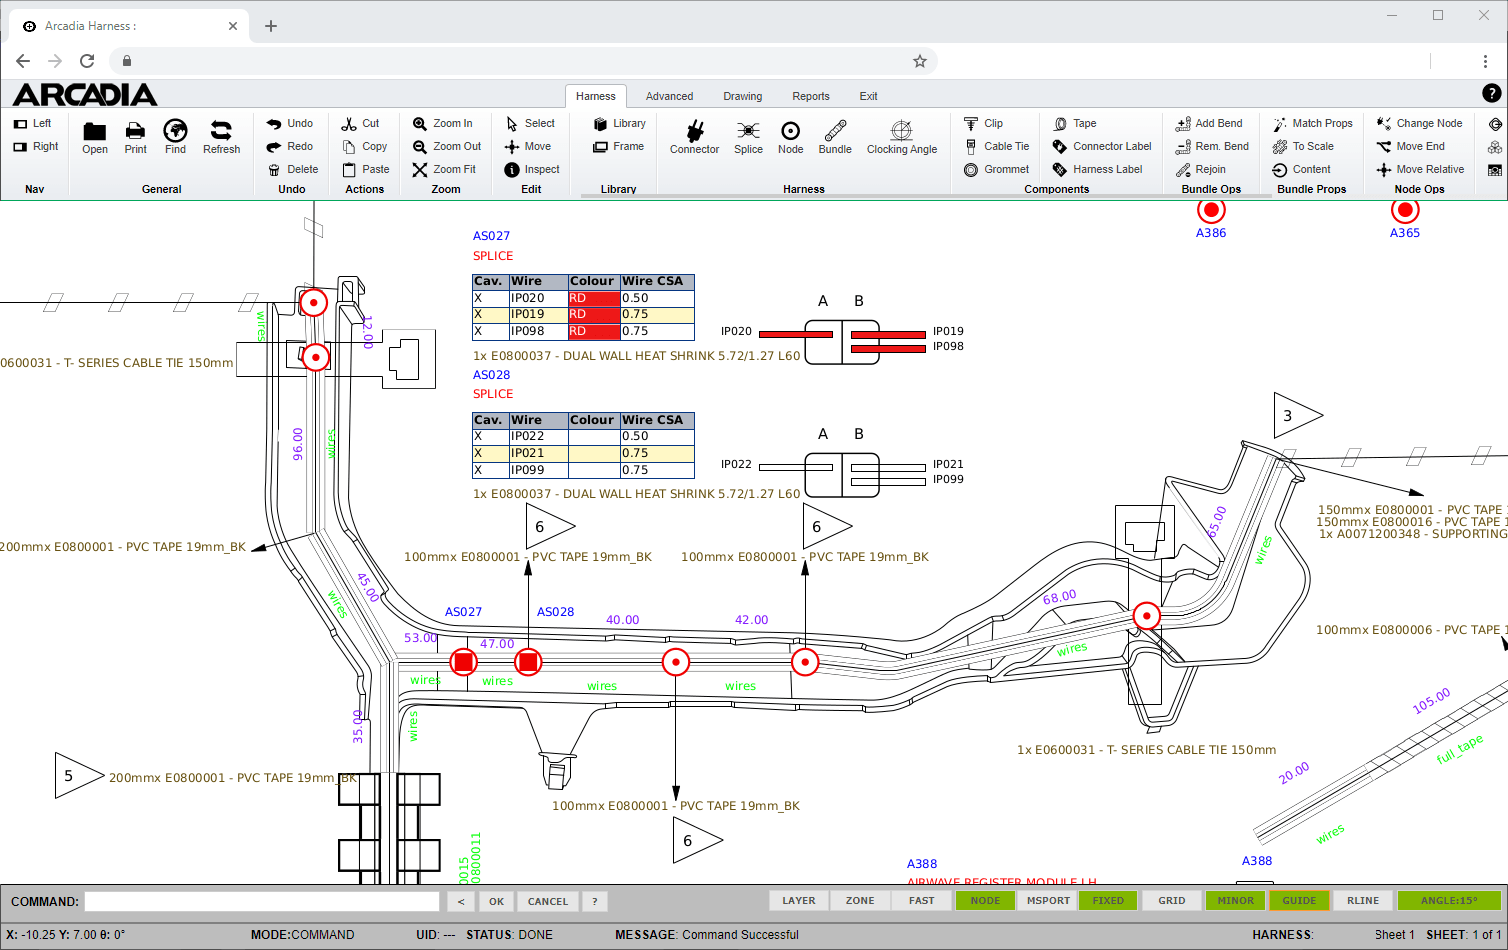Open the Clocking Angle tool
This screenshot has width=1508, height=950.
(x=901, y=132)
